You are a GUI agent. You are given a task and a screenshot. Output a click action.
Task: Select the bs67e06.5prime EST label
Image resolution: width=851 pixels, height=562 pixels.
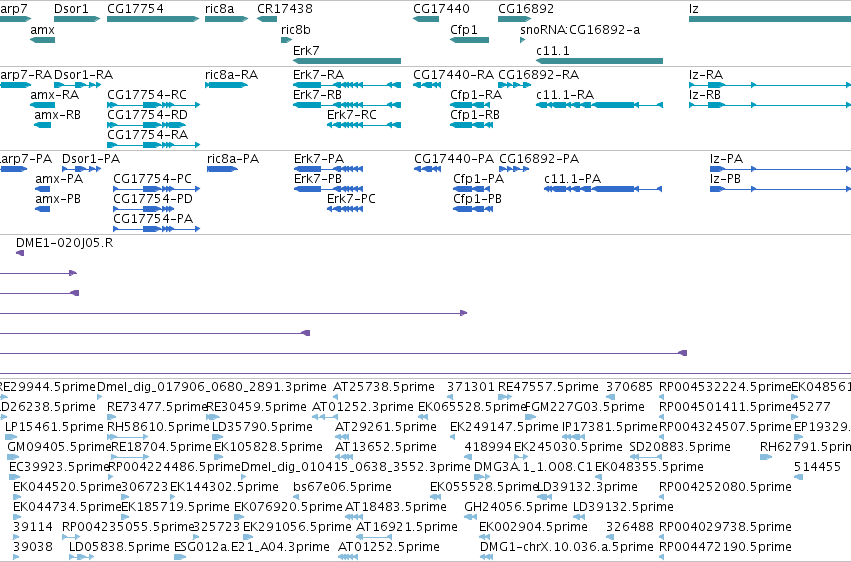[x=342, y=487]
